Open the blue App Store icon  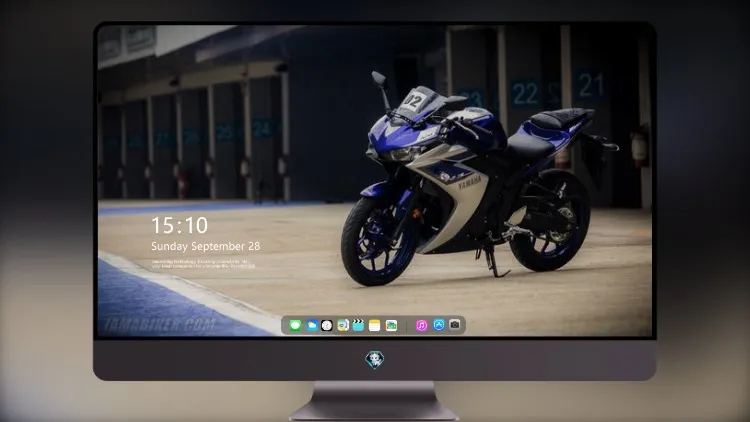tap(439, 325)
